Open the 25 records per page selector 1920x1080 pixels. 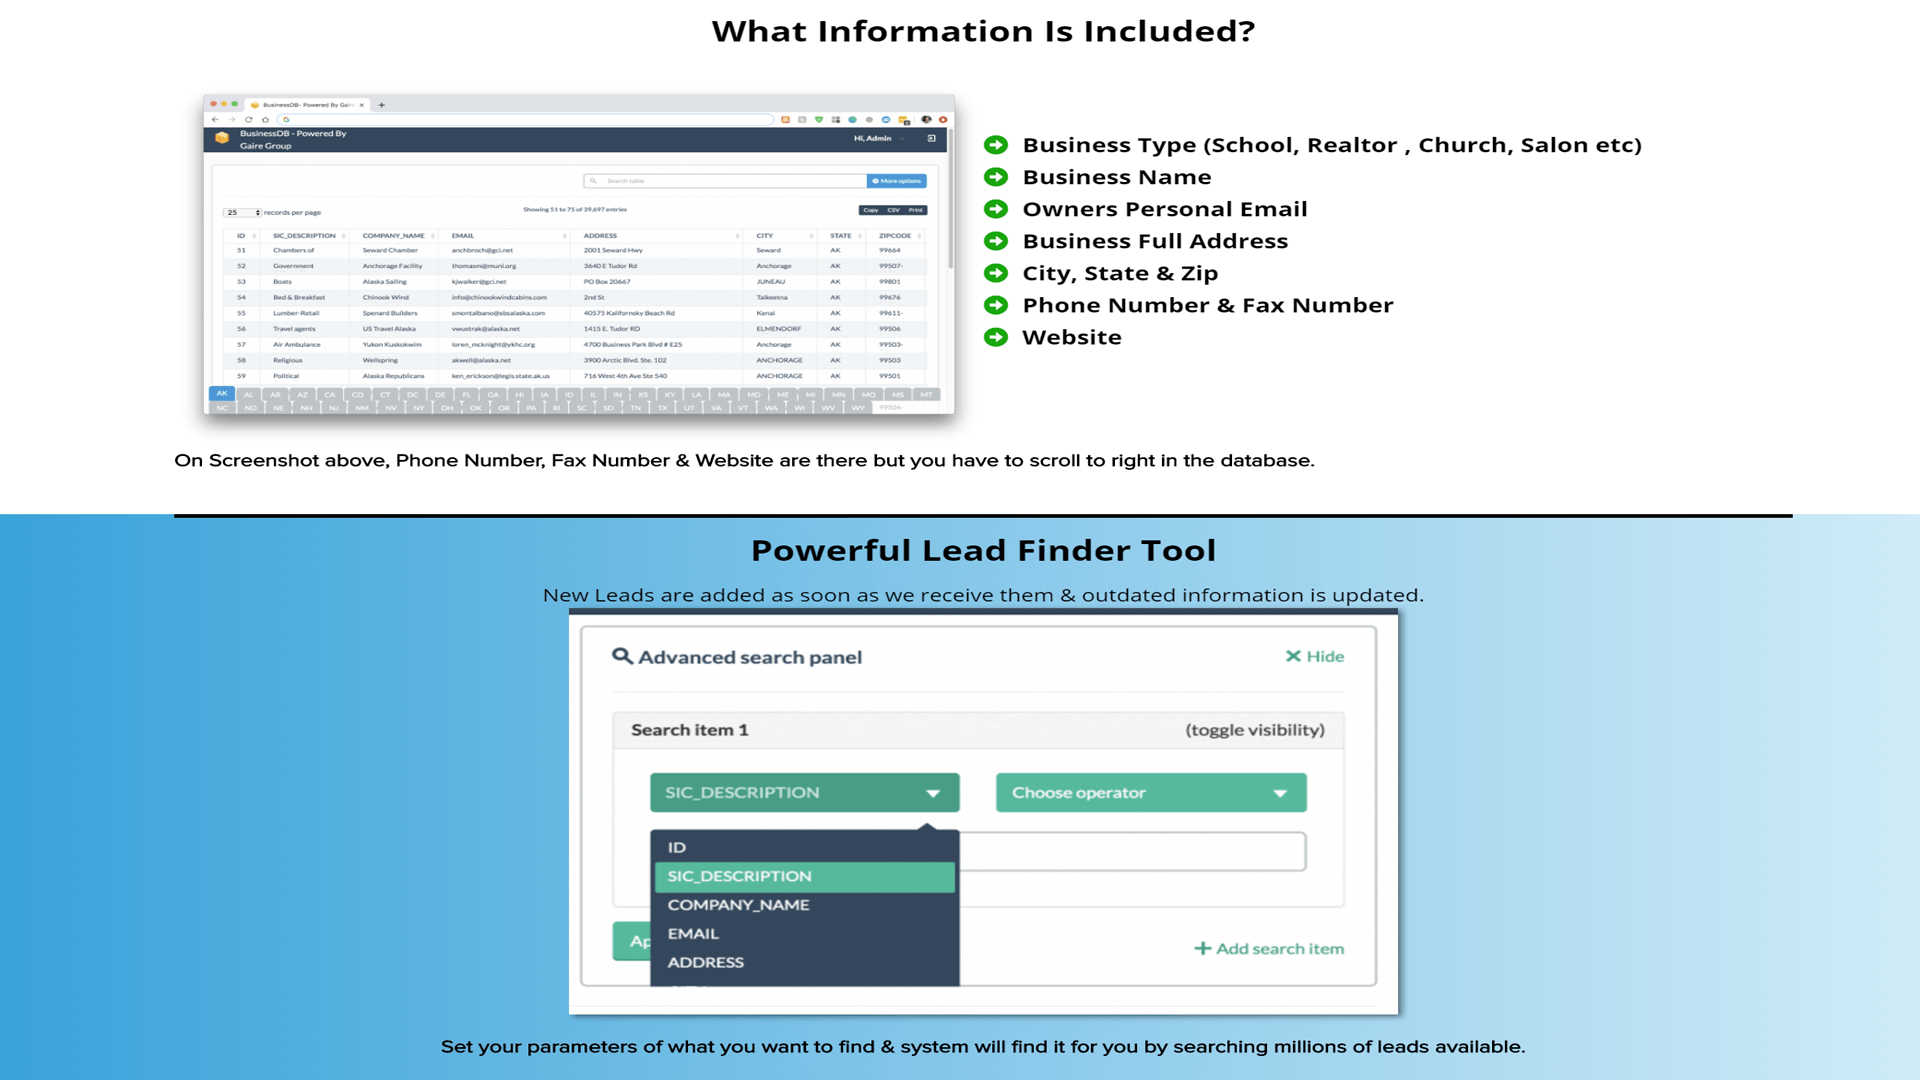242,212
